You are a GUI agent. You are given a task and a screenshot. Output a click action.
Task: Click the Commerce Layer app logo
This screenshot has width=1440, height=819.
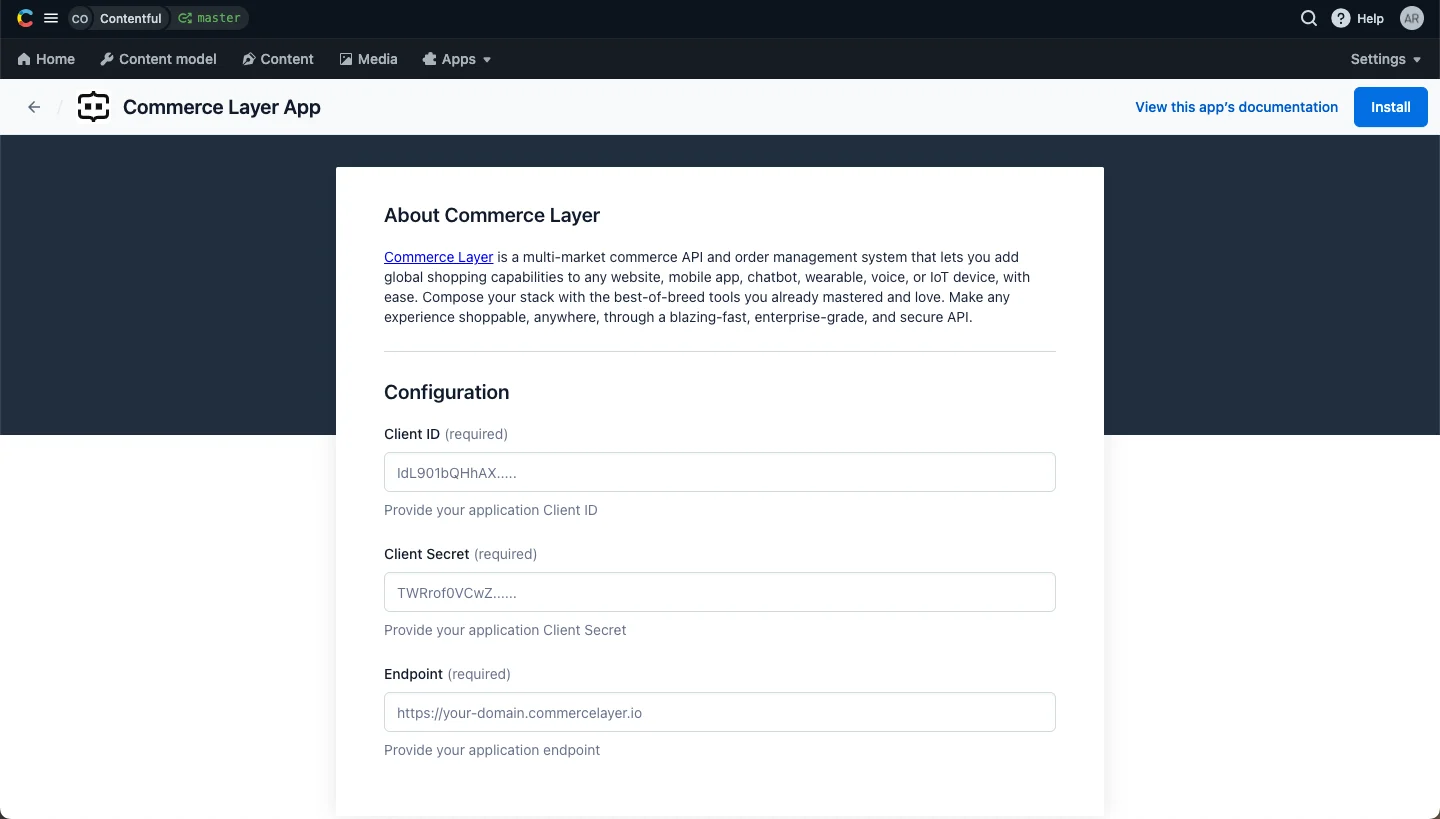coord(93,107)
